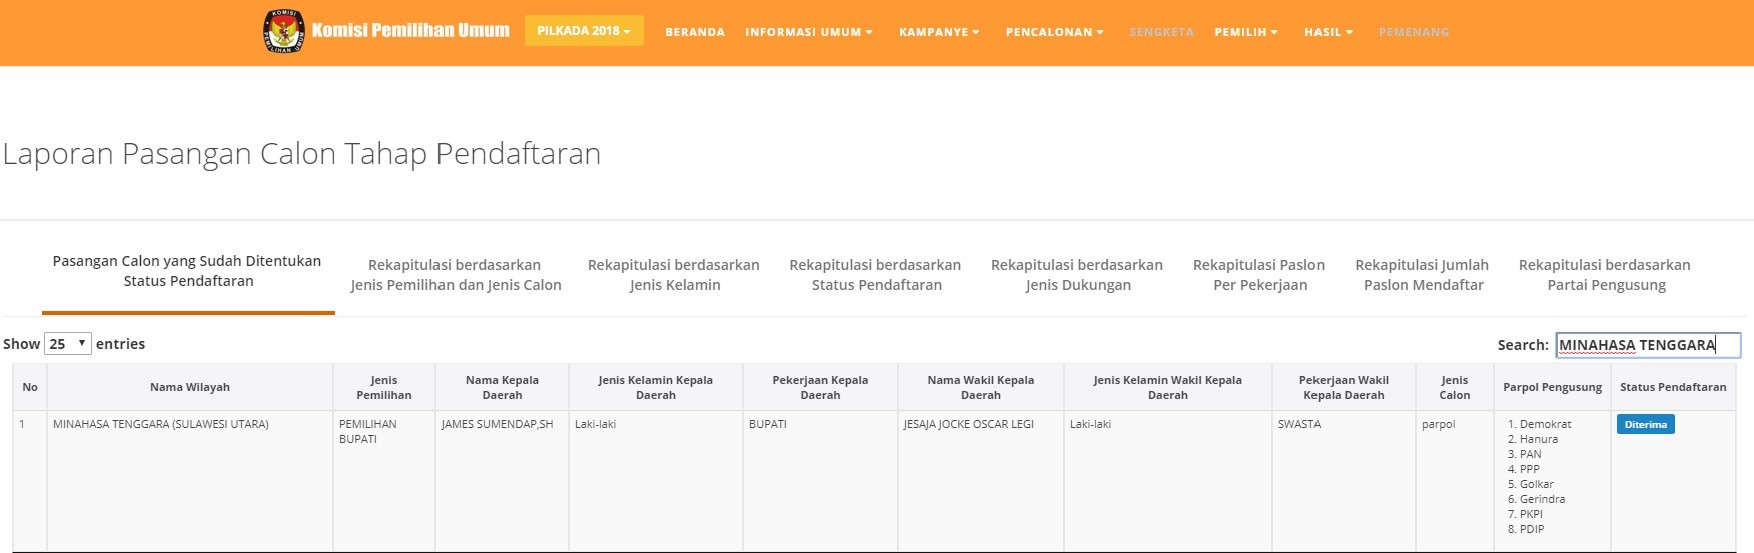Open the KAMPANYE menu
Image resolution: width=1754 pixels, height=553 pixels.
tap(939, 32)
